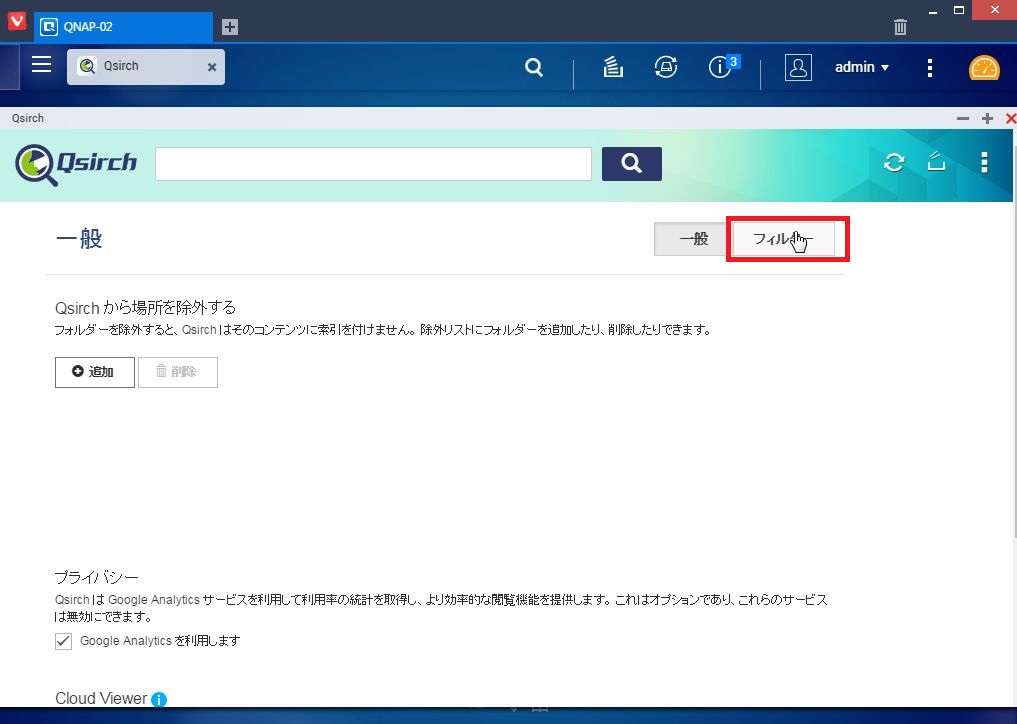Open external devices icon in top bar
Viewport: 1017px width, 724px height.
[665, 67]
